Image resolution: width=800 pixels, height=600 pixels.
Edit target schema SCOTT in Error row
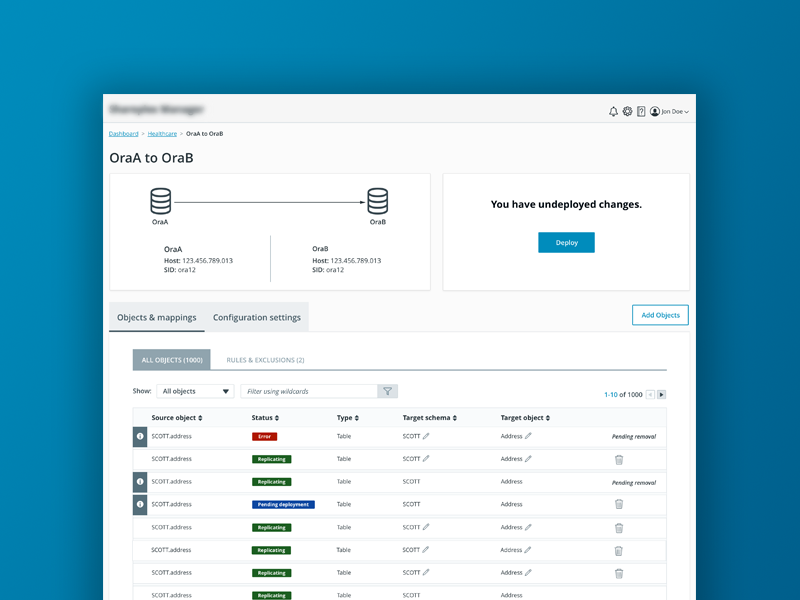(x=426, y=436)
